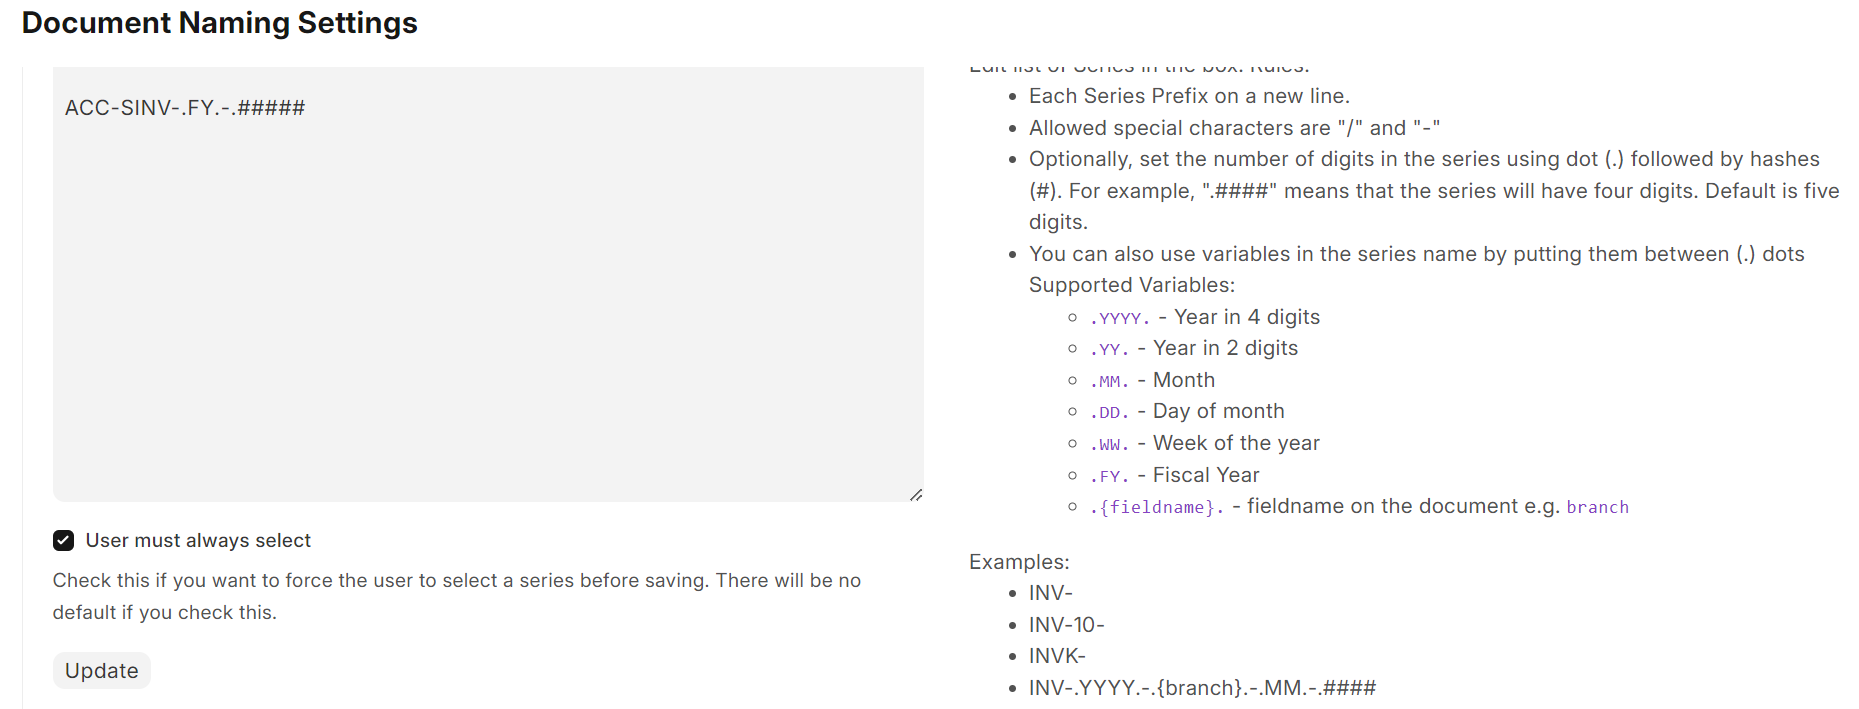The image size is (1859, 709).
Task: Click the textarea resize handle corner
Action: (916, 495)
